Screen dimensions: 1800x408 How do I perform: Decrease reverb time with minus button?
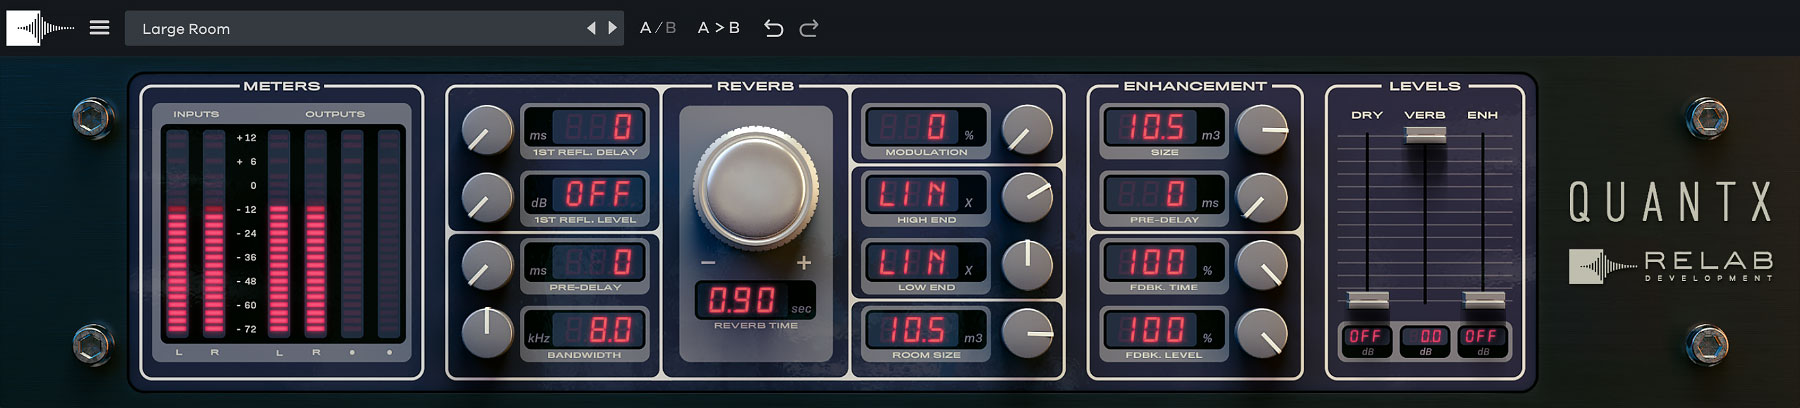[708, 263]
